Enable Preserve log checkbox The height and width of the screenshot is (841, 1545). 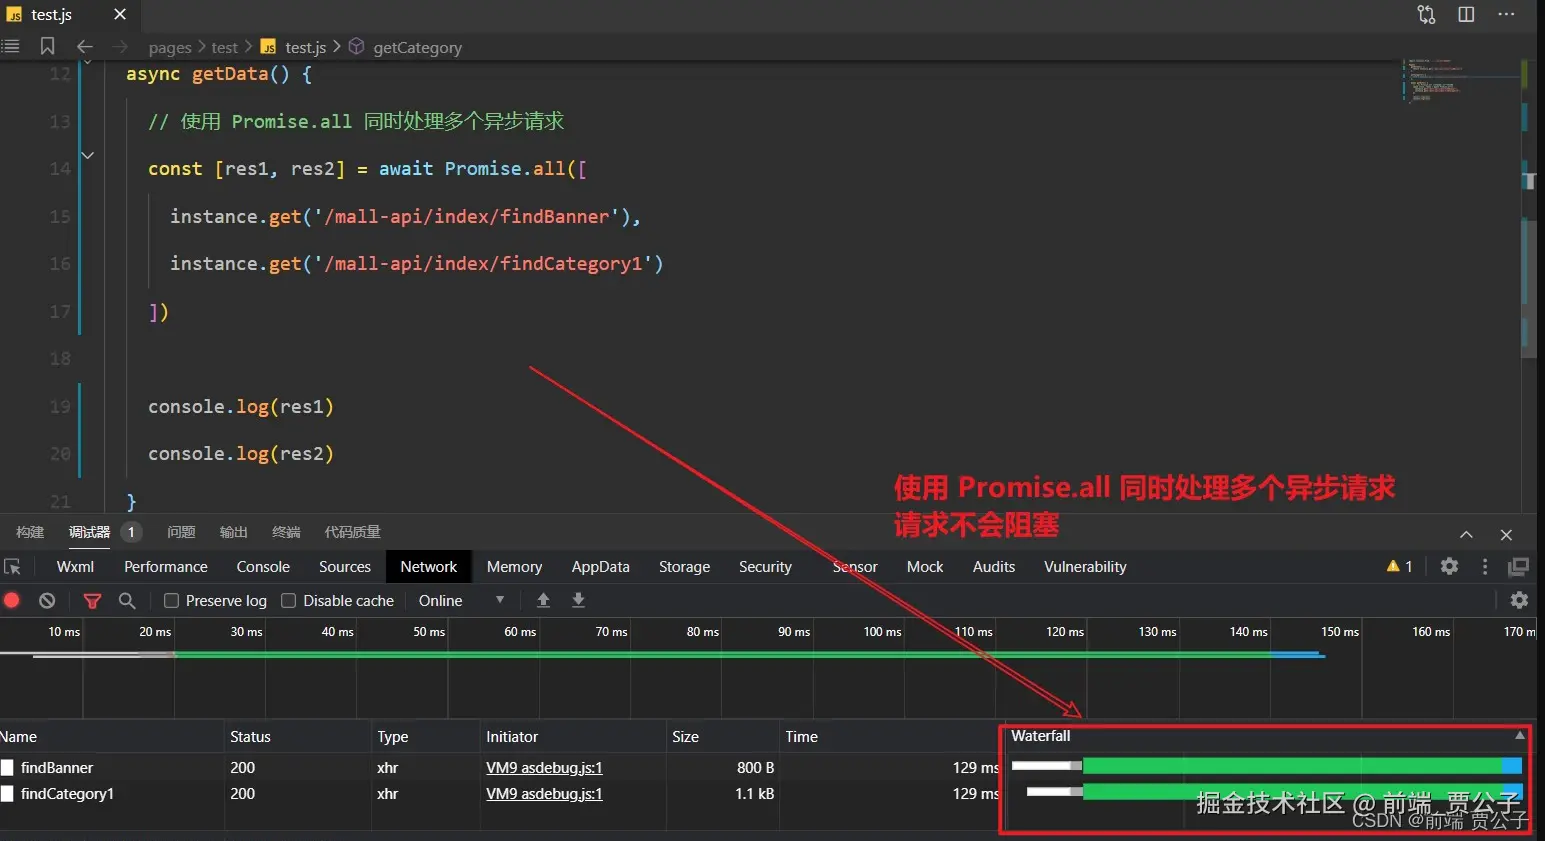171,600
